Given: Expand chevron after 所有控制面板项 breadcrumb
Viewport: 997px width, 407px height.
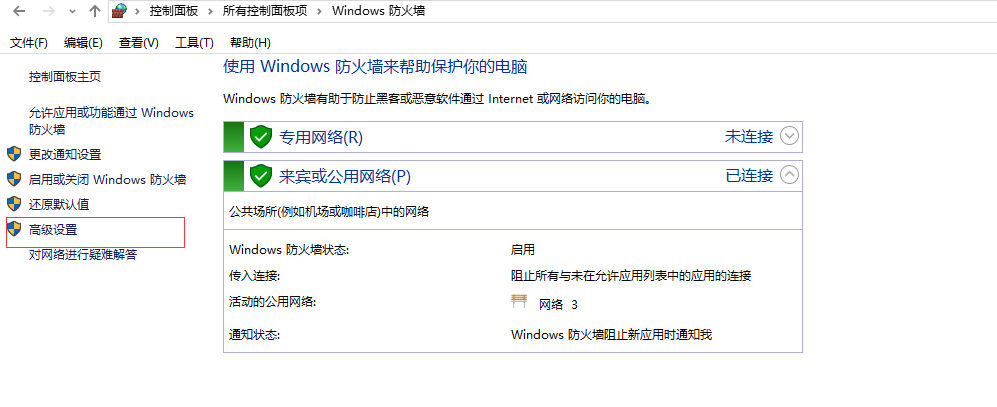Looking at the screenshot, I should tap(320, 11).
